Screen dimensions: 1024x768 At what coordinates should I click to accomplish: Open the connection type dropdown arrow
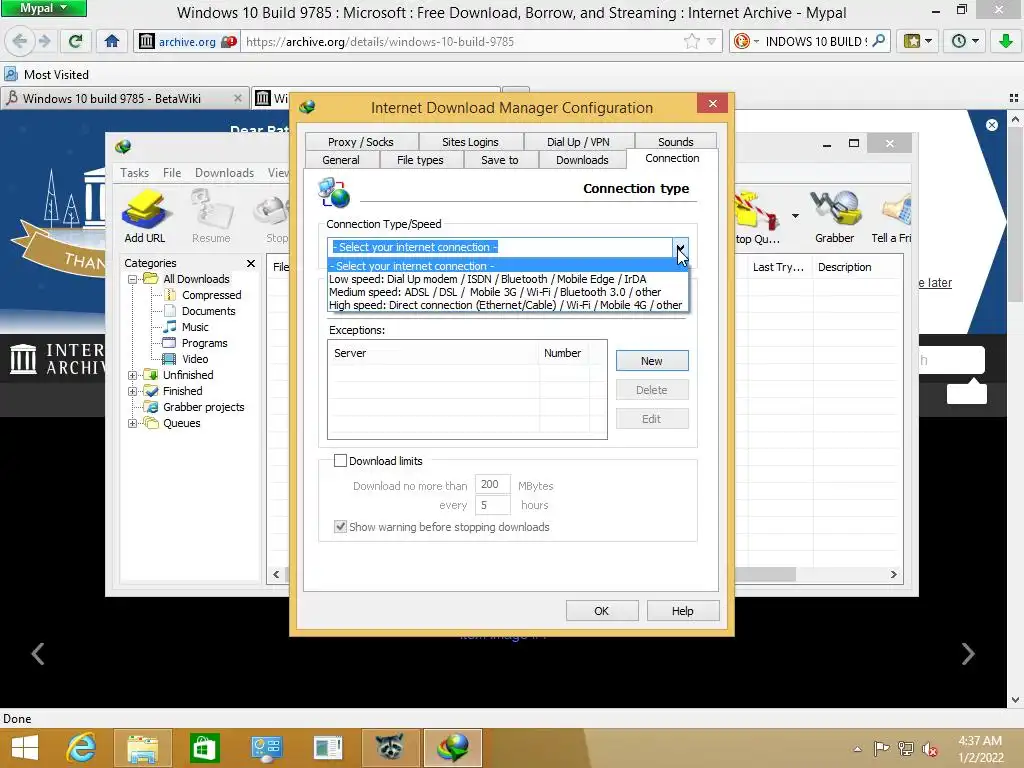pos(680,248)
